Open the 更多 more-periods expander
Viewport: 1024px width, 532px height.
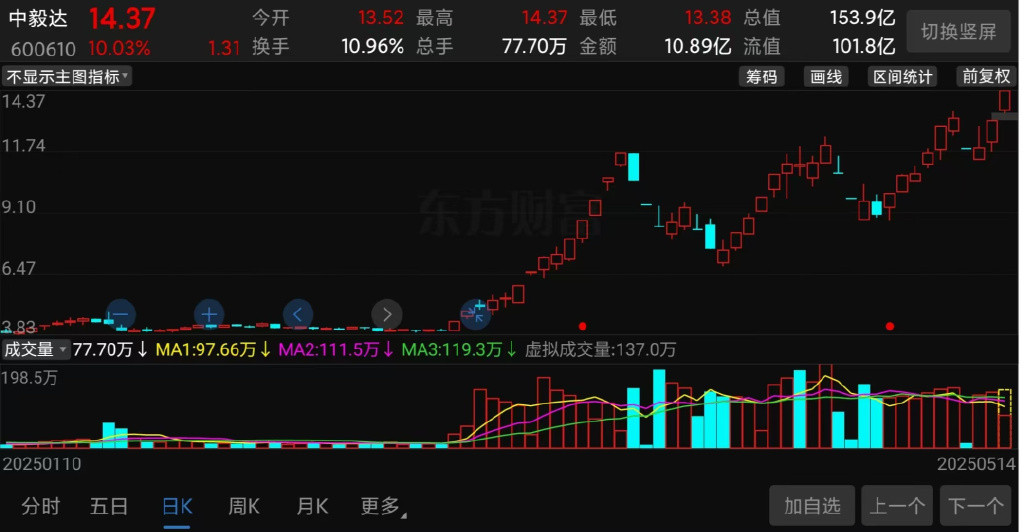pyautogui.click(x=383, y=506)
